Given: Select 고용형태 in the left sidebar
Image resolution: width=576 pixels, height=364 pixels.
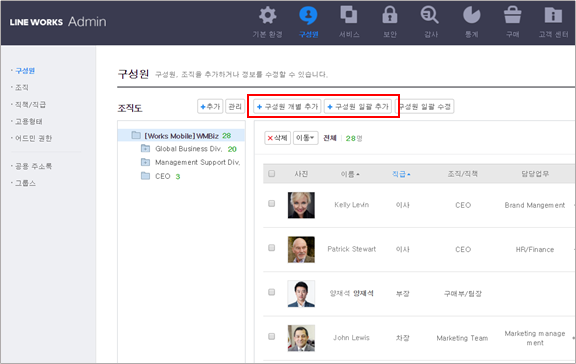Looking at the screenshot, I should coord(29,122).
